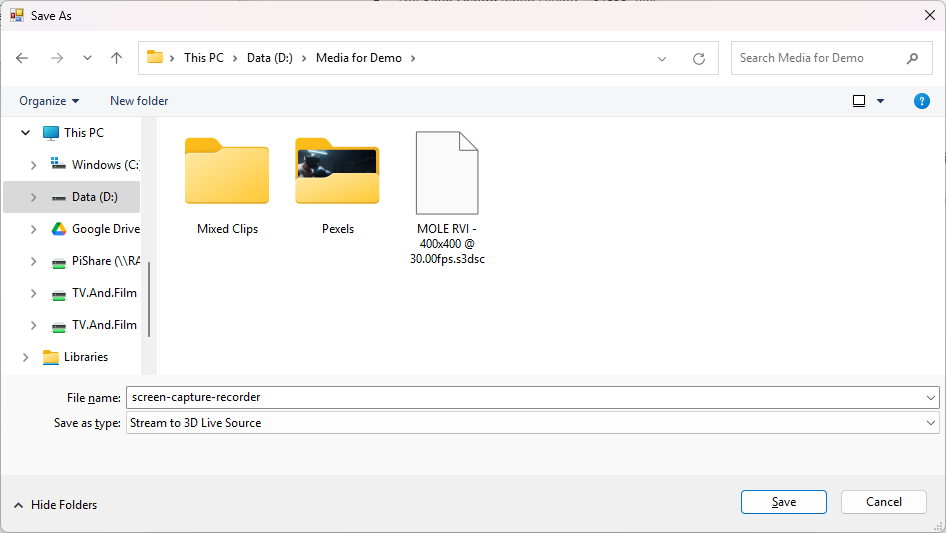Screen dimensions: 946x533
Task: Select Libraries in navigation pane
Action: [75, 357]
